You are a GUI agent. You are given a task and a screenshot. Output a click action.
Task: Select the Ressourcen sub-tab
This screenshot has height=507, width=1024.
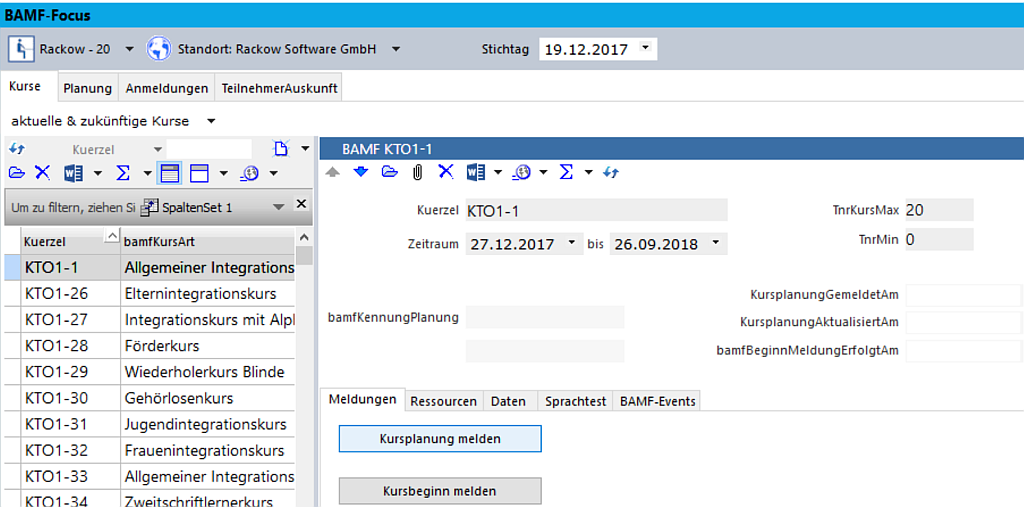tap(443, 401)
